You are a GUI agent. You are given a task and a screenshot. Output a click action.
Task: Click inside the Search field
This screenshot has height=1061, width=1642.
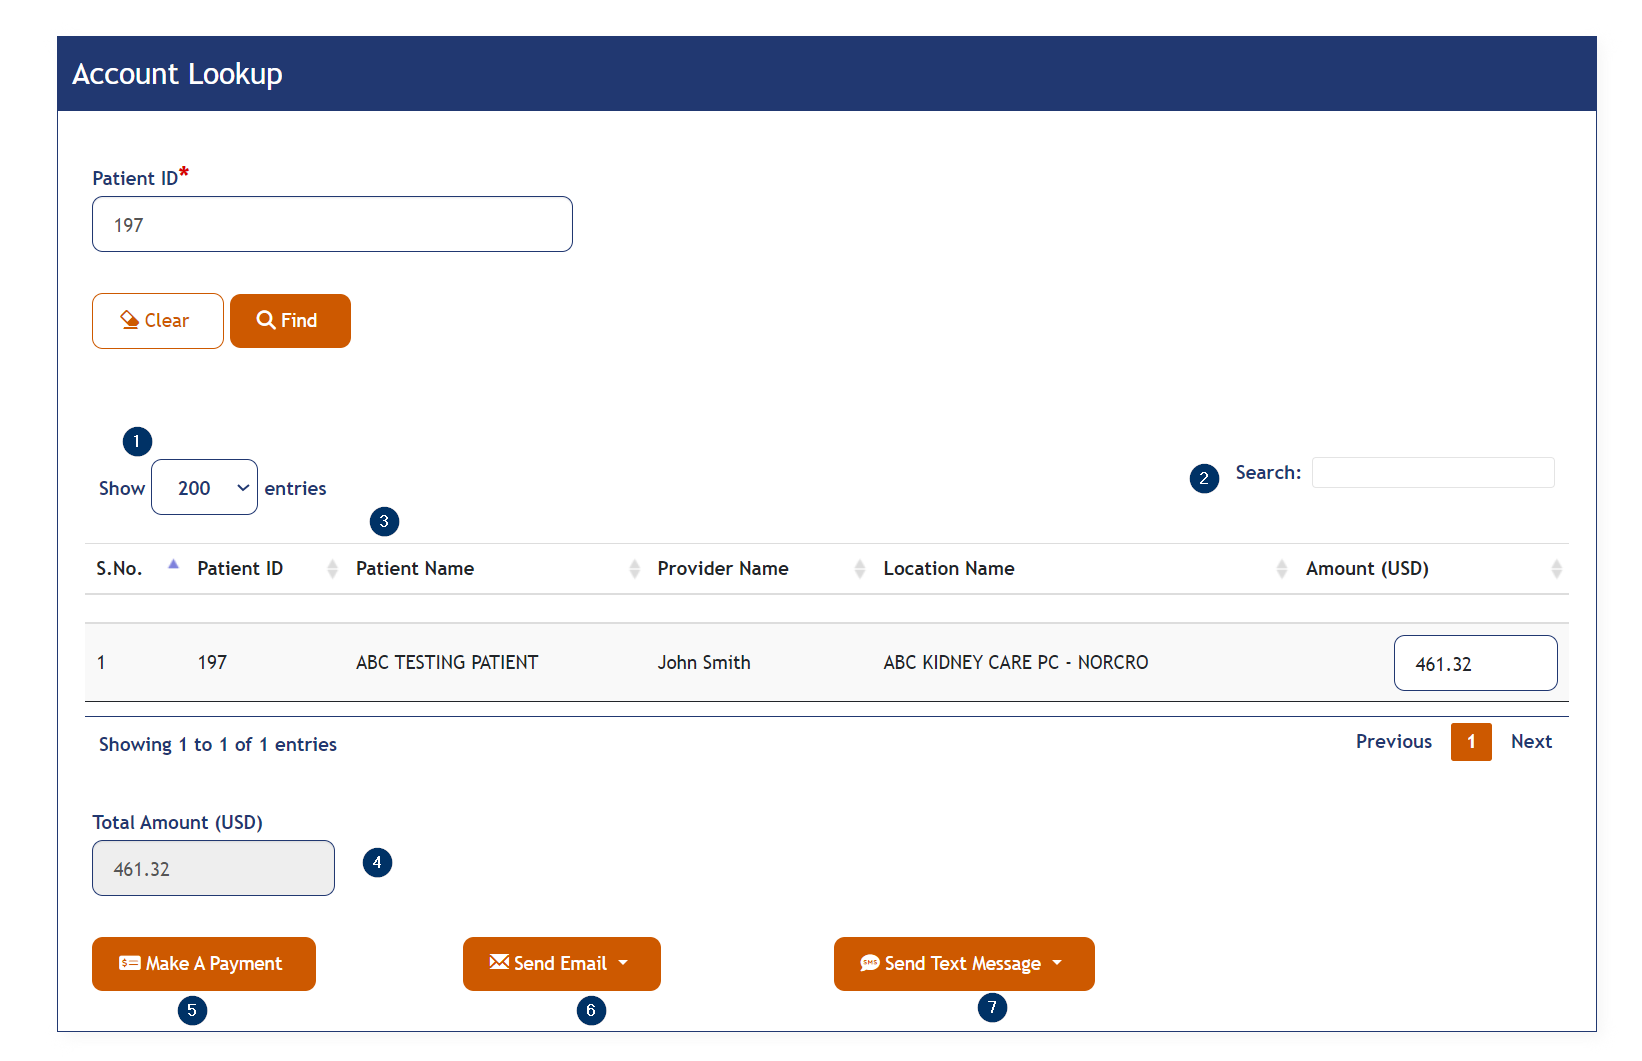tap(1432, 472)
